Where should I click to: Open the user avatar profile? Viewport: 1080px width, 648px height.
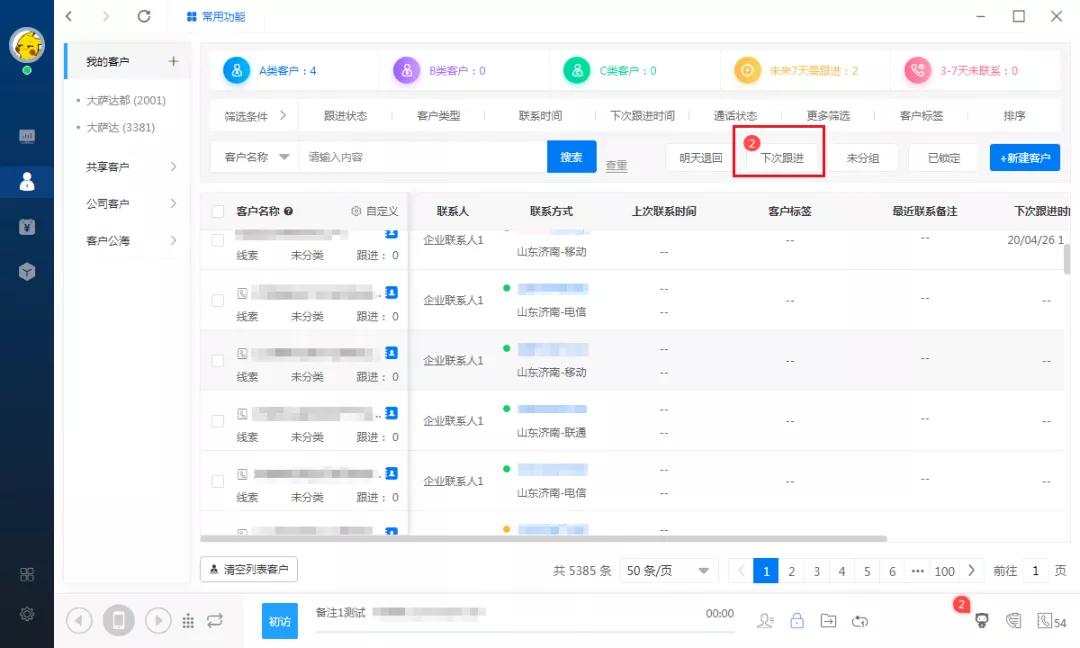click(27, 45)
